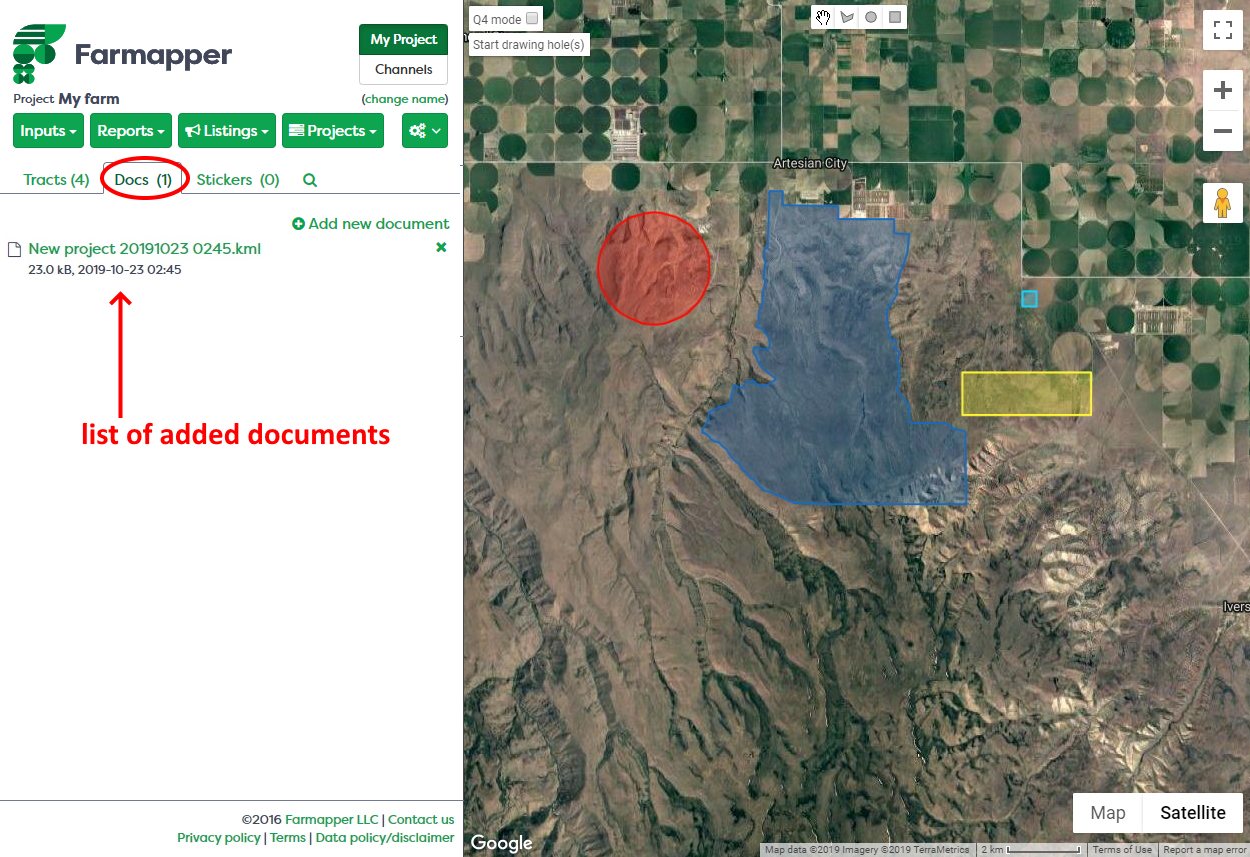Click Start drawing hole(s) button
This screenshot has height=857, width=1250.
528,45
